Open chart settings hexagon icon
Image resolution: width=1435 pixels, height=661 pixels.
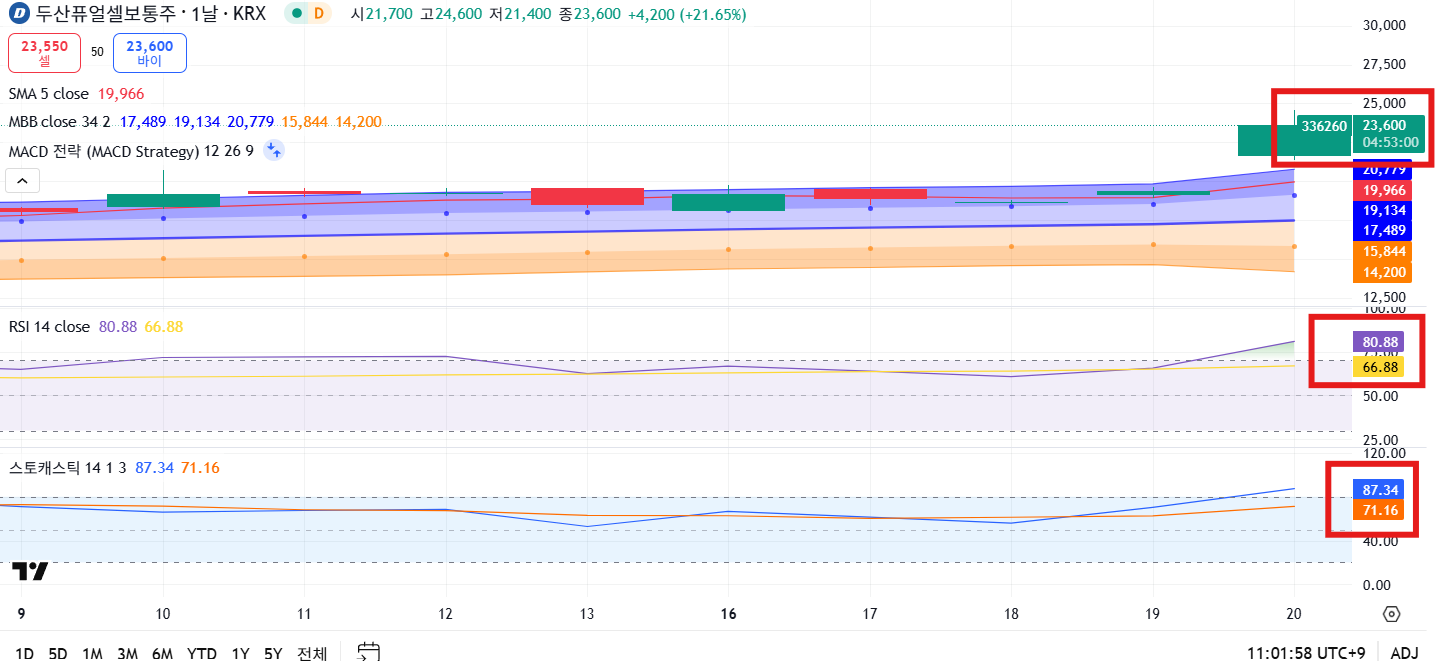pos(1391,614)
